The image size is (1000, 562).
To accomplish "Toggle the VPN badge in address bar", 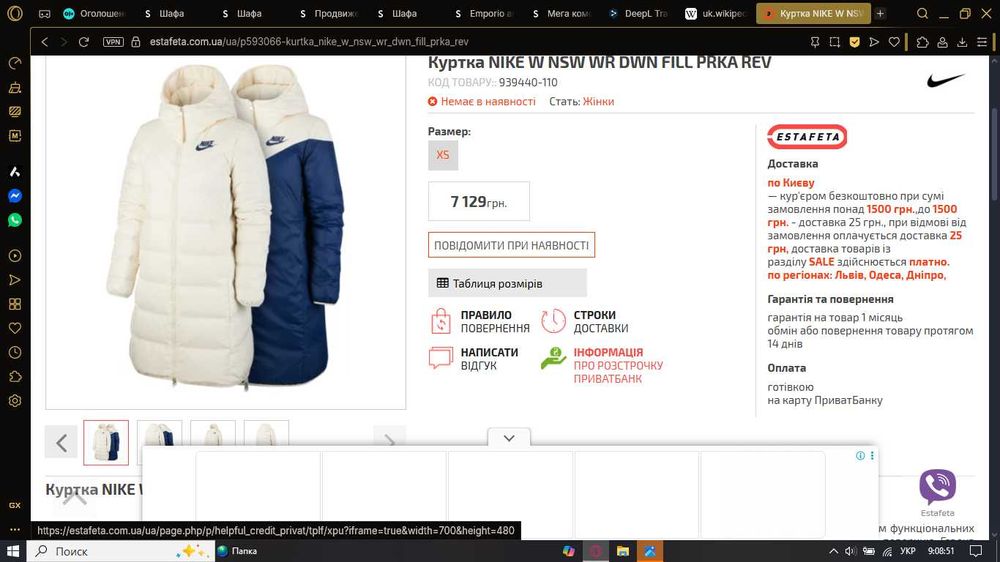I will 113,41.
